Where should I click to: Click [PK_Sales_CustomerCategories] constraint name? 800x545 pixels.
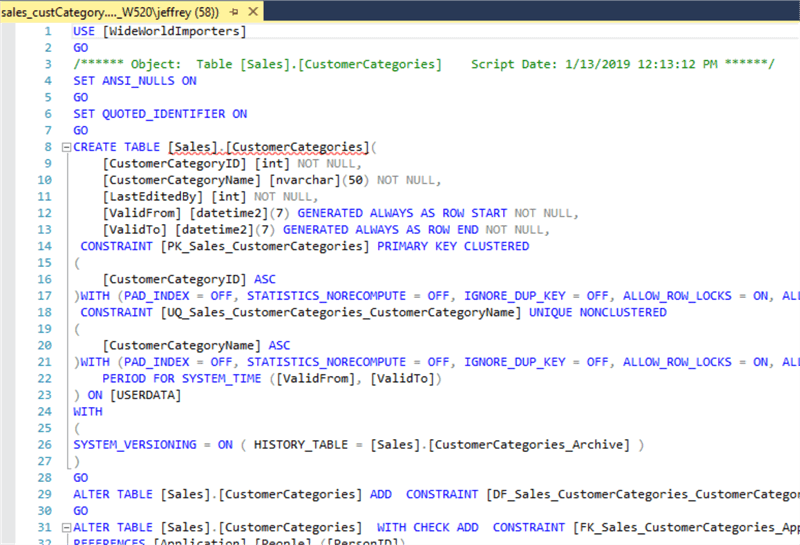265,246
